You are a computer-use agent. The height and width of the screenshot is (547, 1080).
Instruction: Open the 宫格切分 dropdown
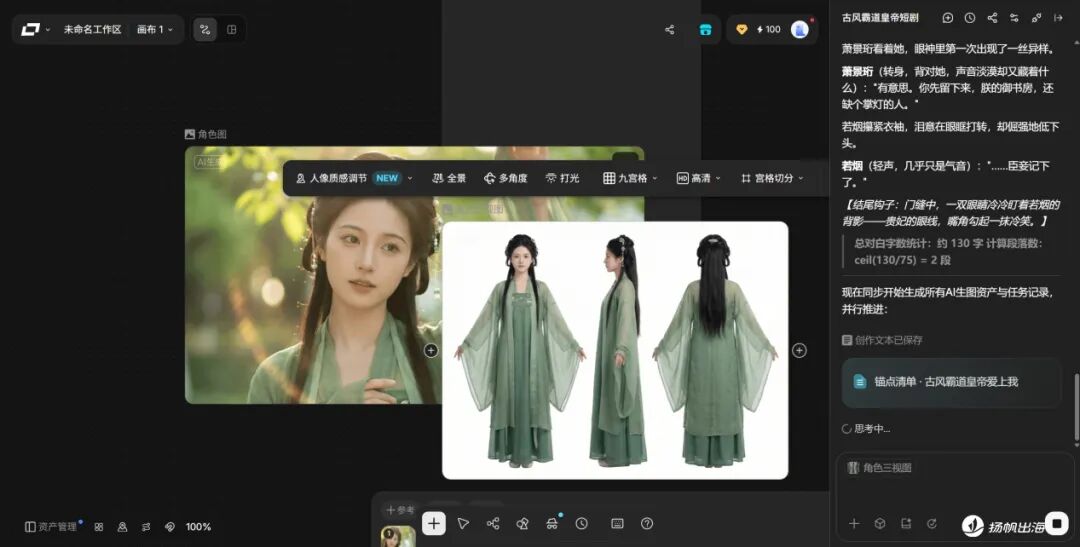pyautogui.click(x=772, y=178)
